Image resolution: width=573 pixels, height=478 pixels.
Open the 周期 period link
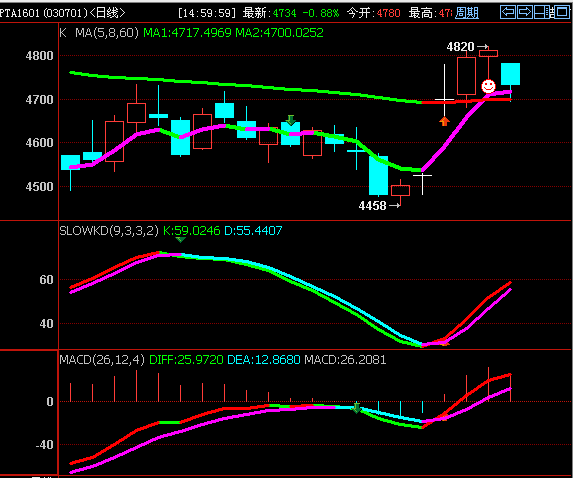click(x=467, y=13)
